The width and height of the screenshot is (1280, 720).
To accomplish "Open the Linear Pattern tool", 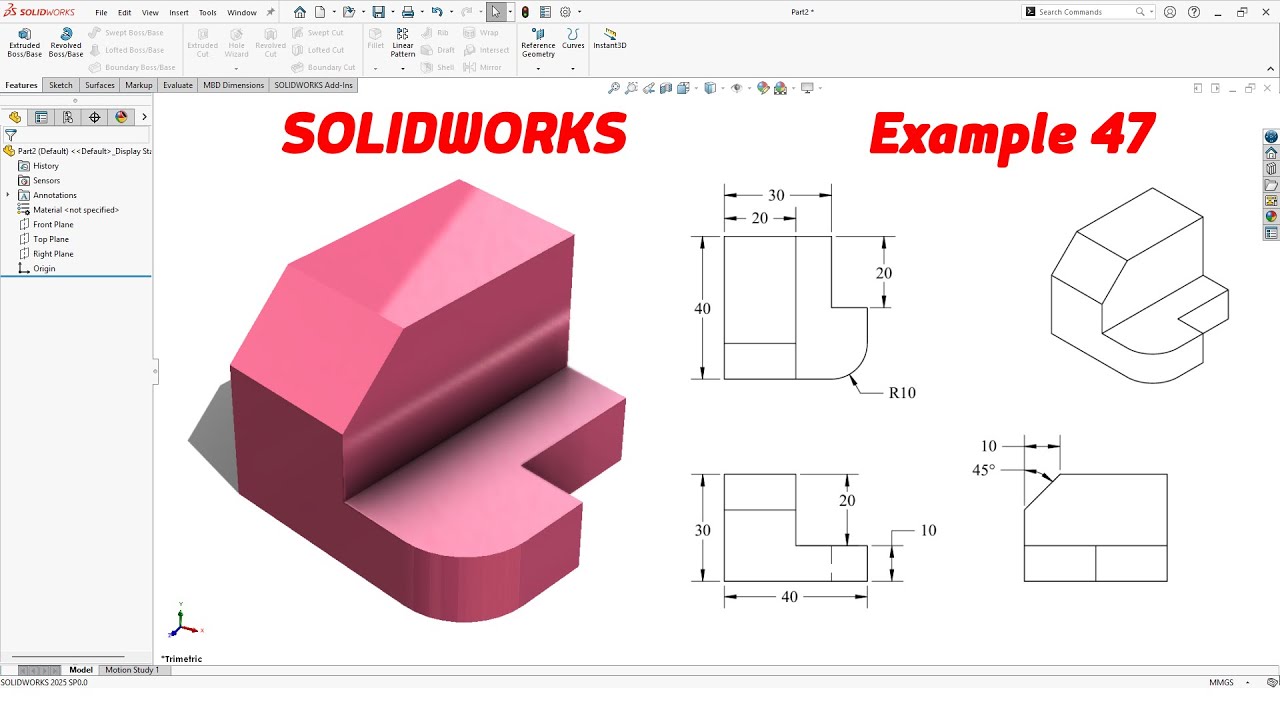I will tap(403, 42).
